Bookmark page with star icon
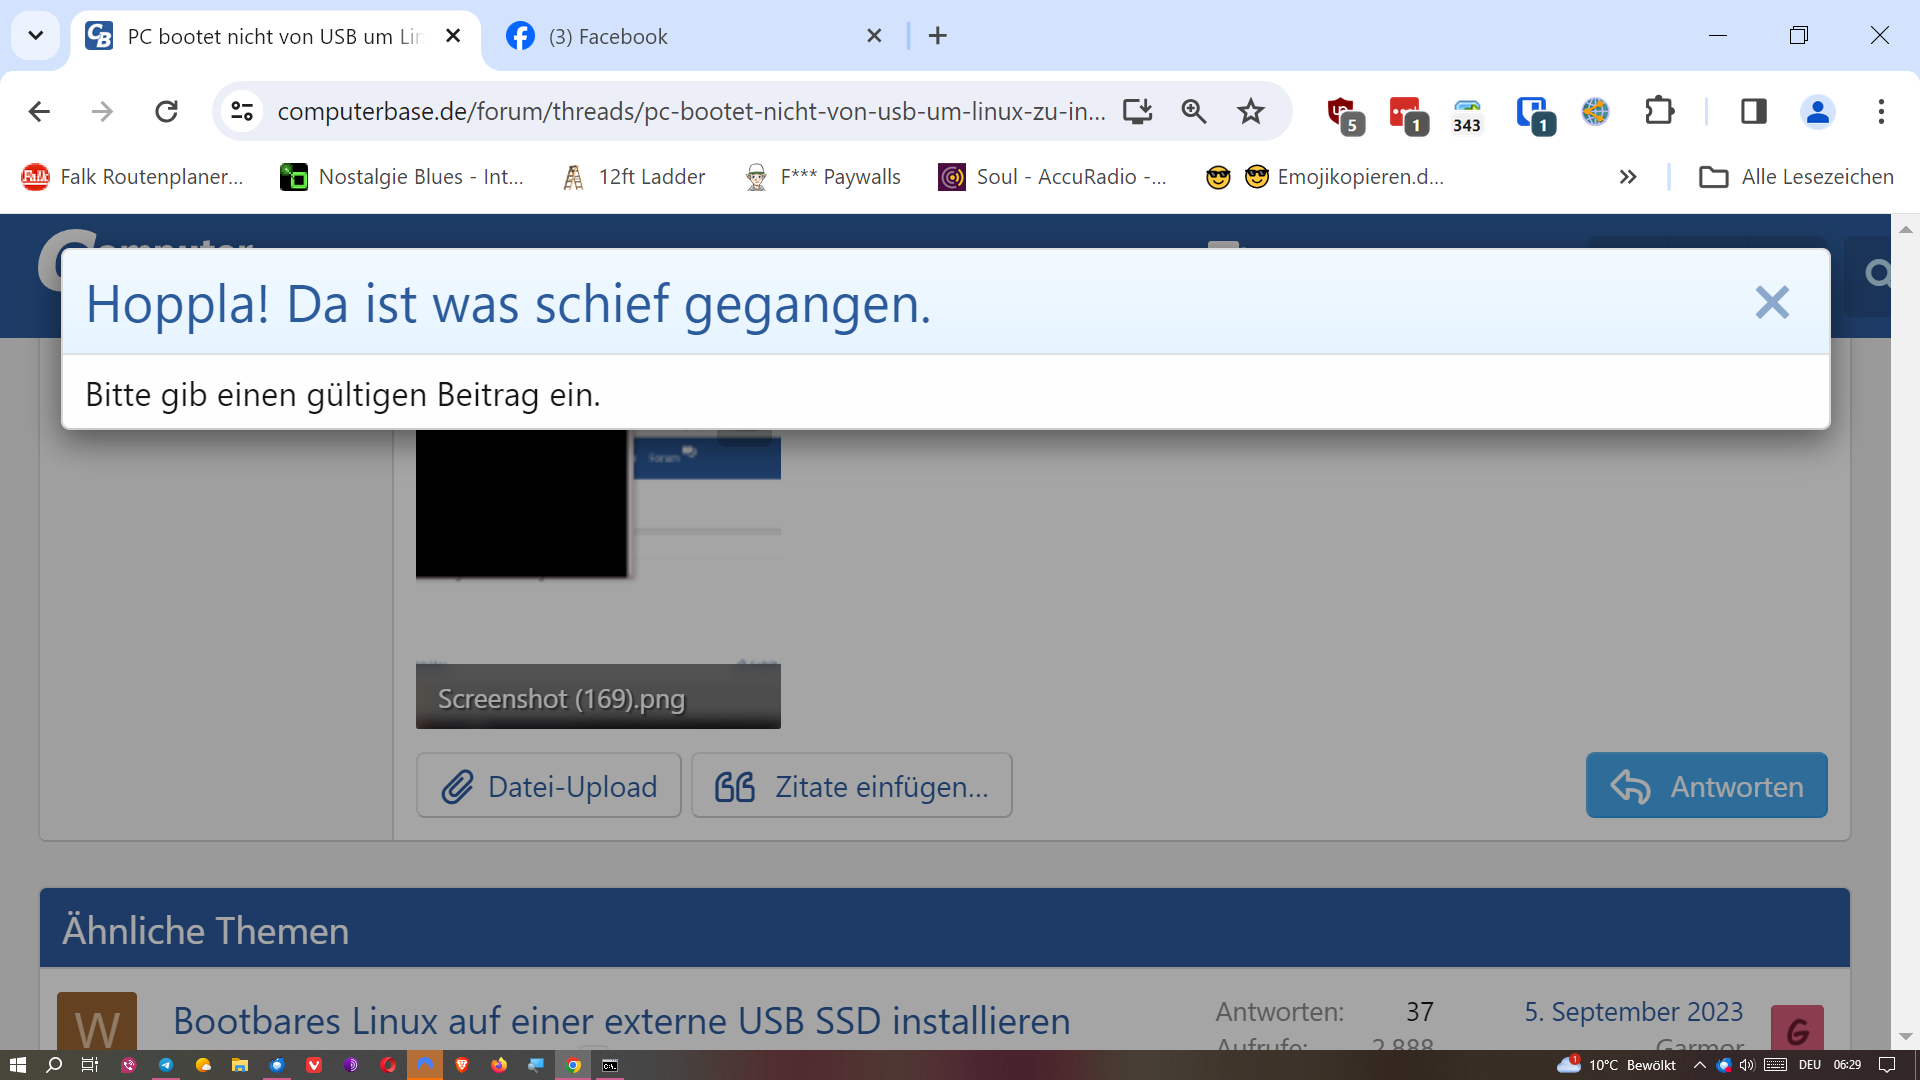 [1251, 111]
